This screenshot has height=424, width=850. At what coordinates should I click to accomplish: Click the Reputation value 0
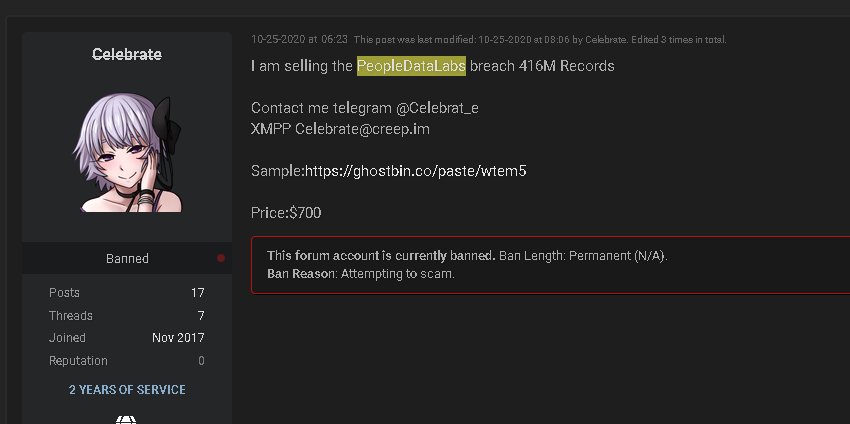point(201,360)
